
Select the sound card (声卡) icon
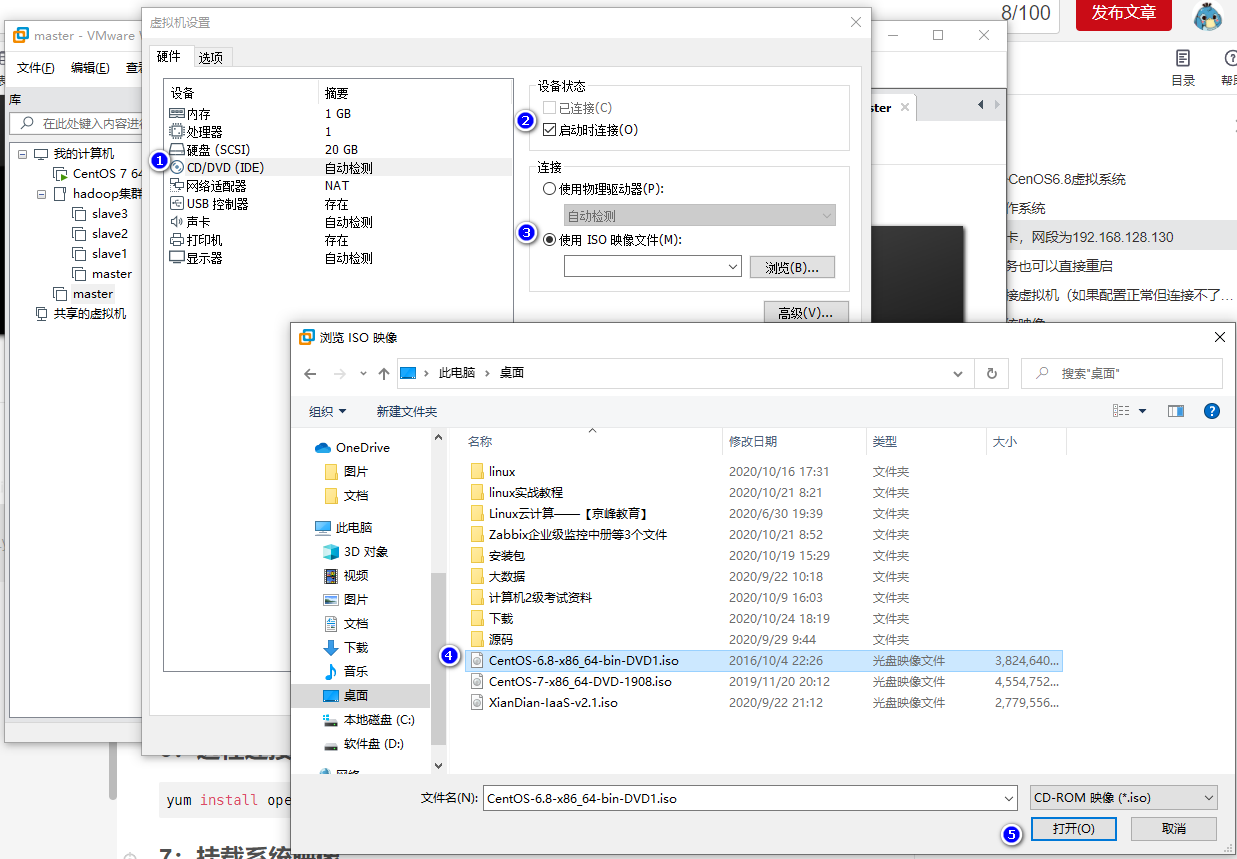tap(177, 221)
